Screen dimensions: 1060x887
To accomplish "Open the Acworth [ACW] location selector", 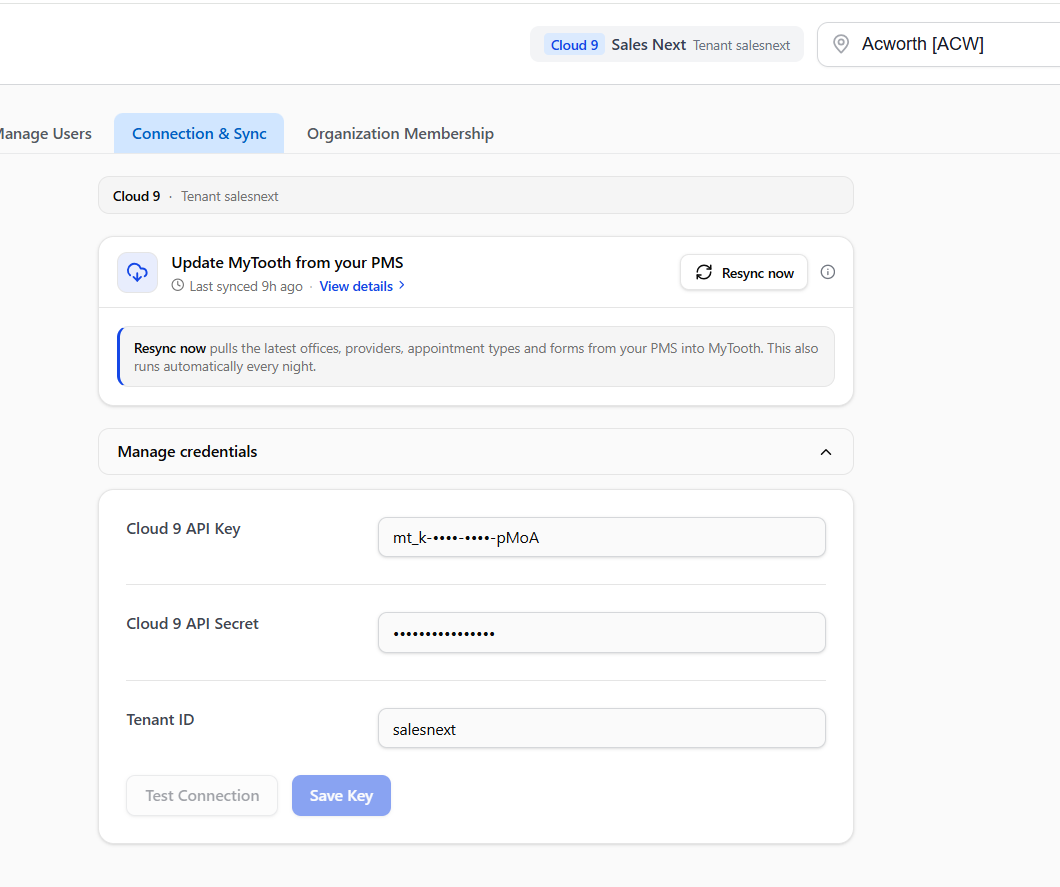I will click(x=938, y=44).
